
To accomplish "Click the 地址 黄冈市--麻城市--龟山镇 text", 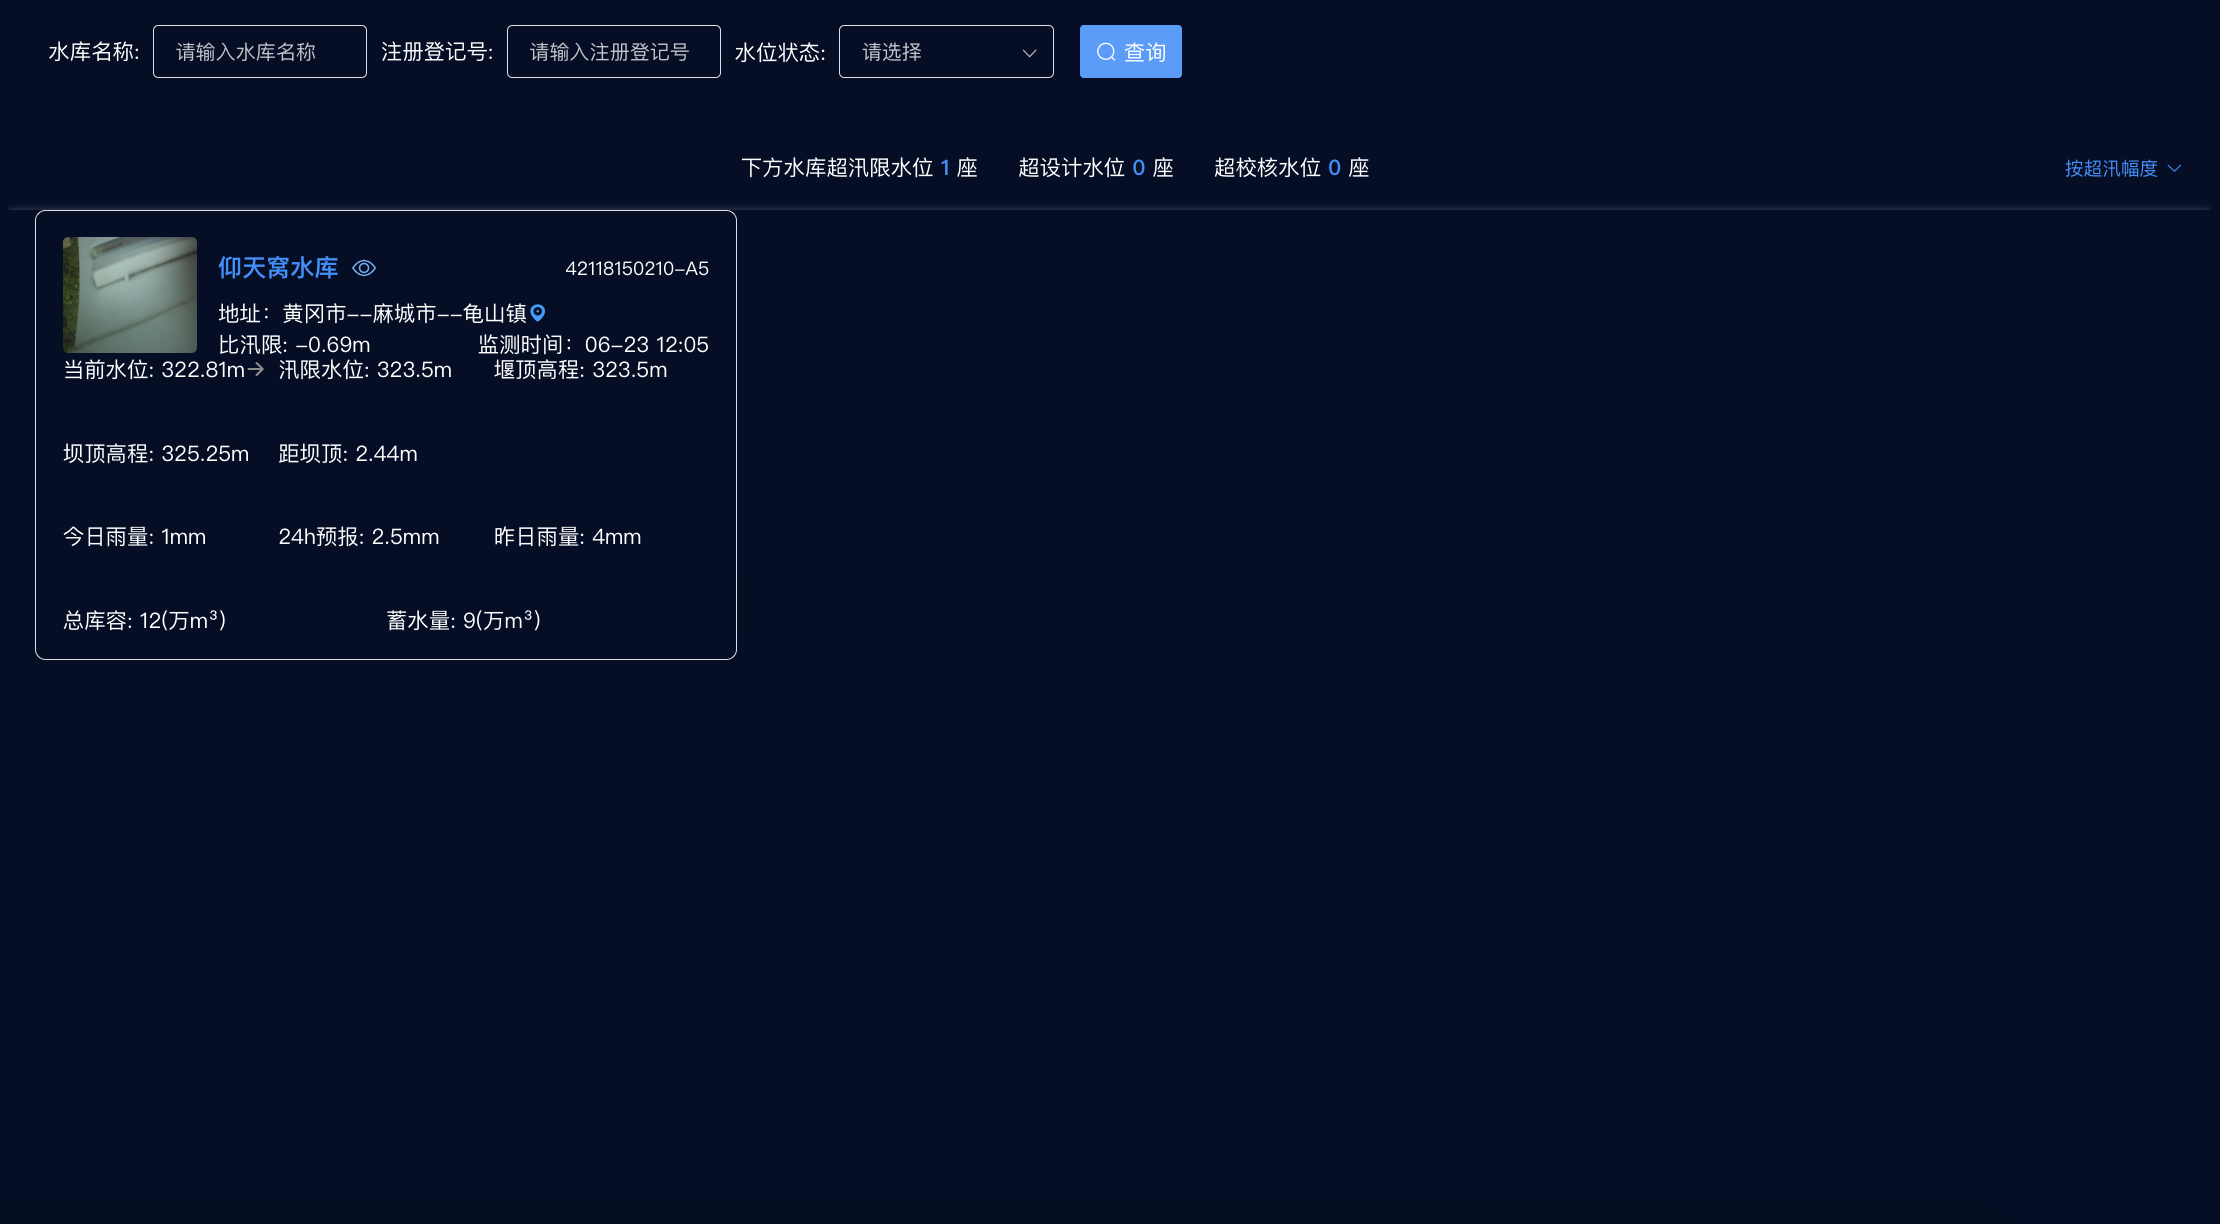I will 372,314.
